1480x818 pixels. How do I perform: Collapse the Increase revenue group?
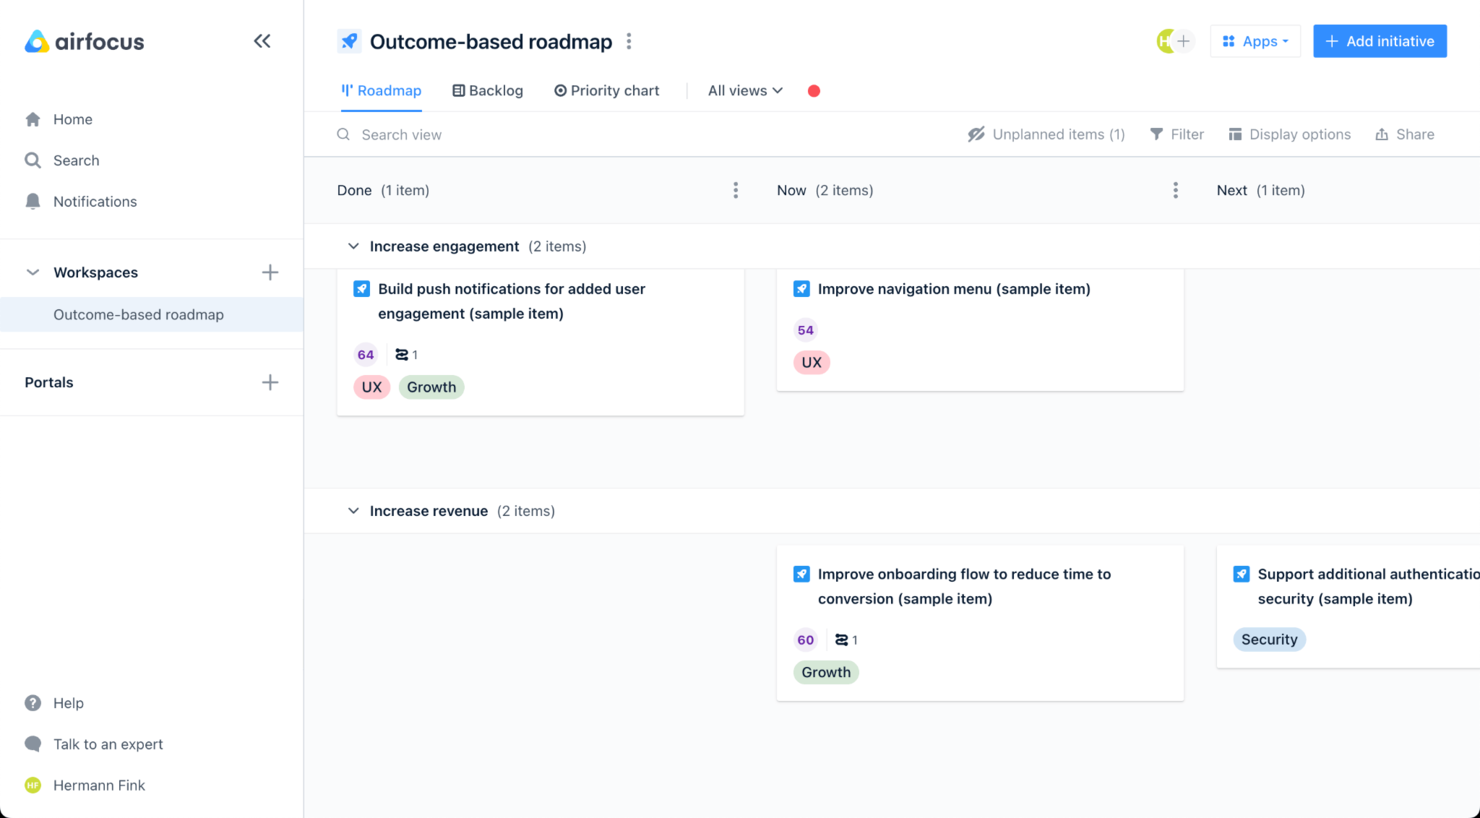(353, 510)
